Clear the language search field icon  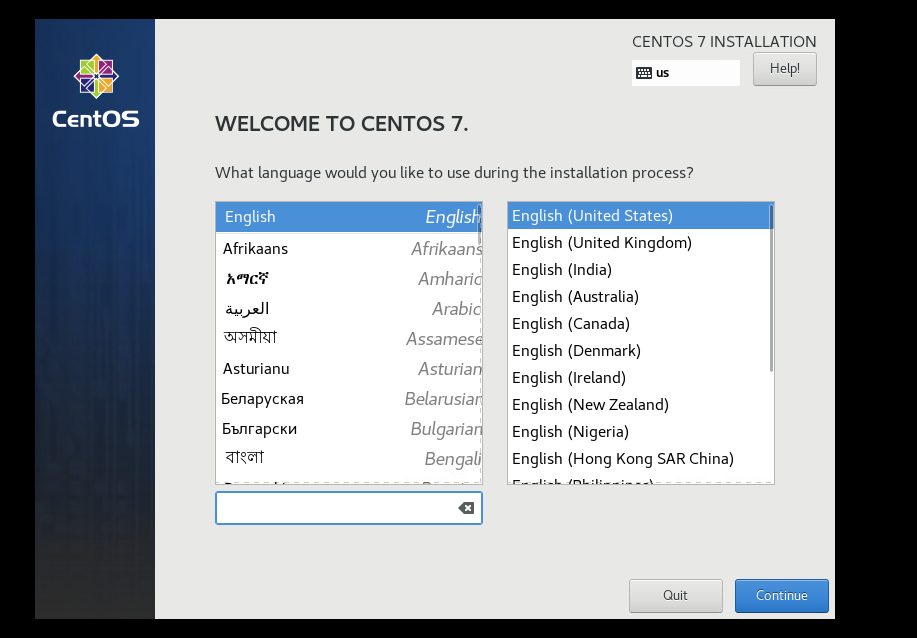(x=466, y=508)
